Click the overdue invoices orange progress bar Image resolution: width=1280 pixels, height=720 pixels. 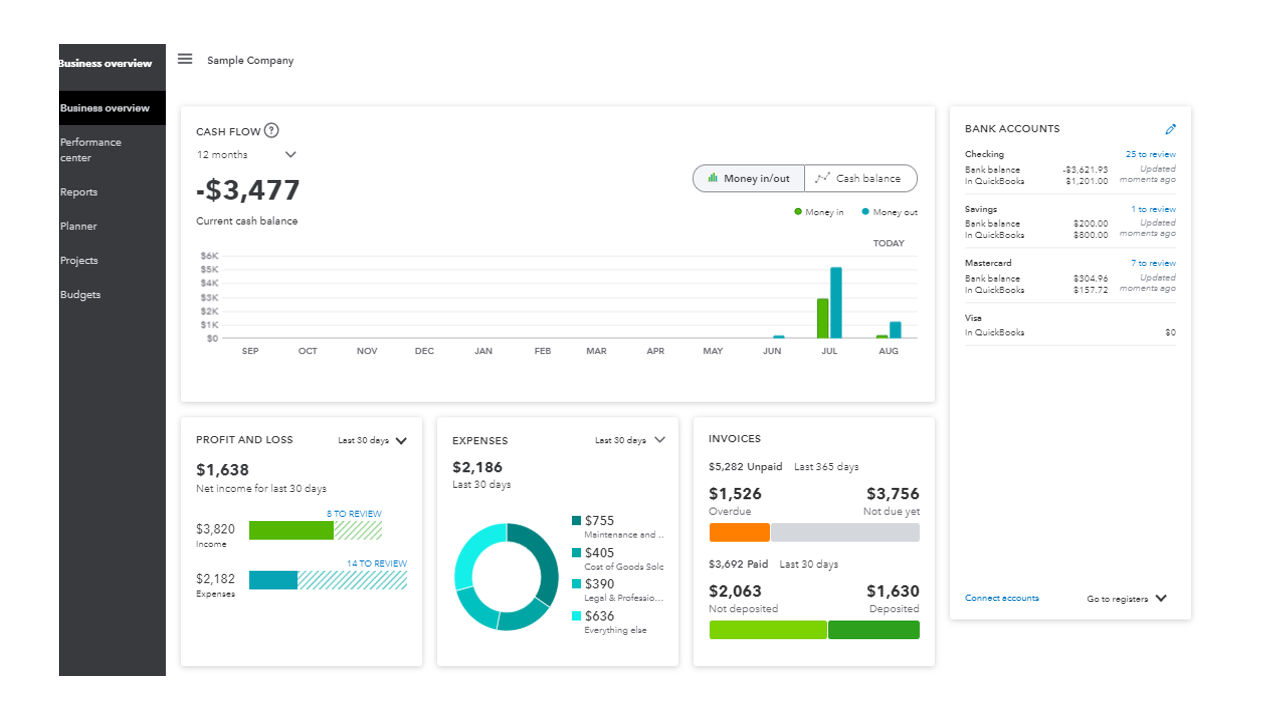coord(738,532)
